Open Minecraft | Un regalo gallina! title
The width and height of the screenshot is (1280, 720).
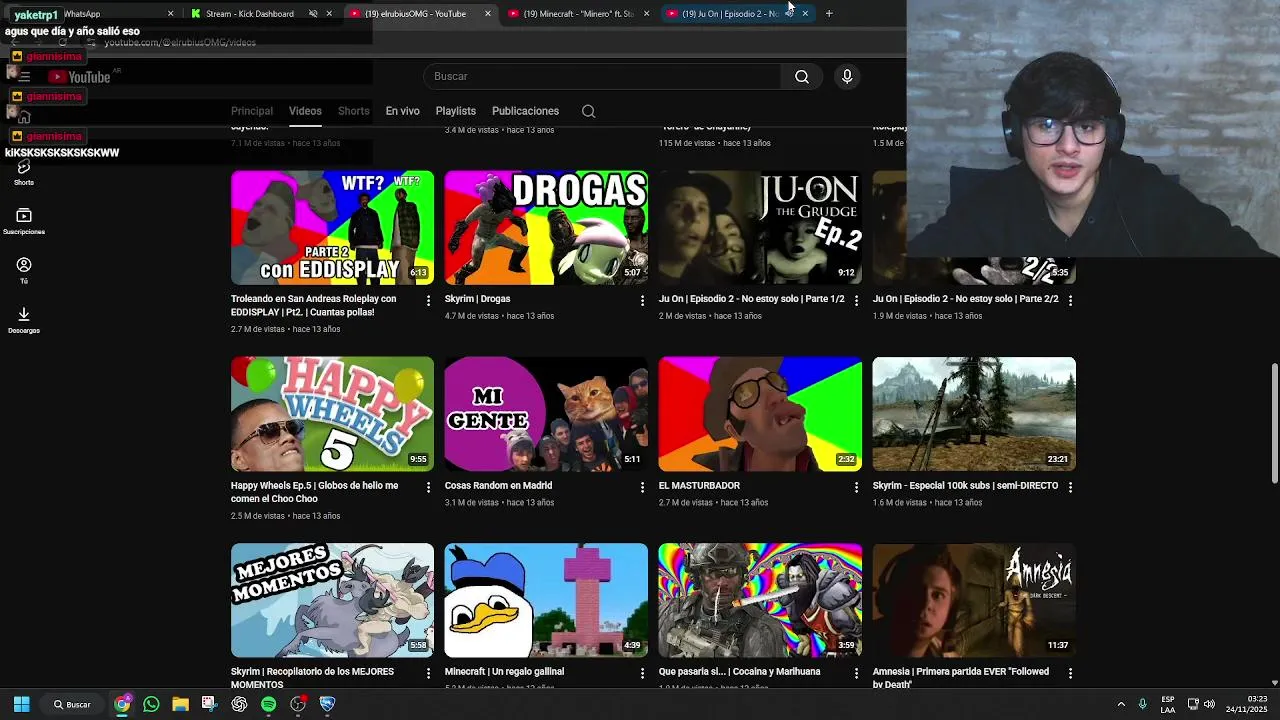(x=504, y=672)
